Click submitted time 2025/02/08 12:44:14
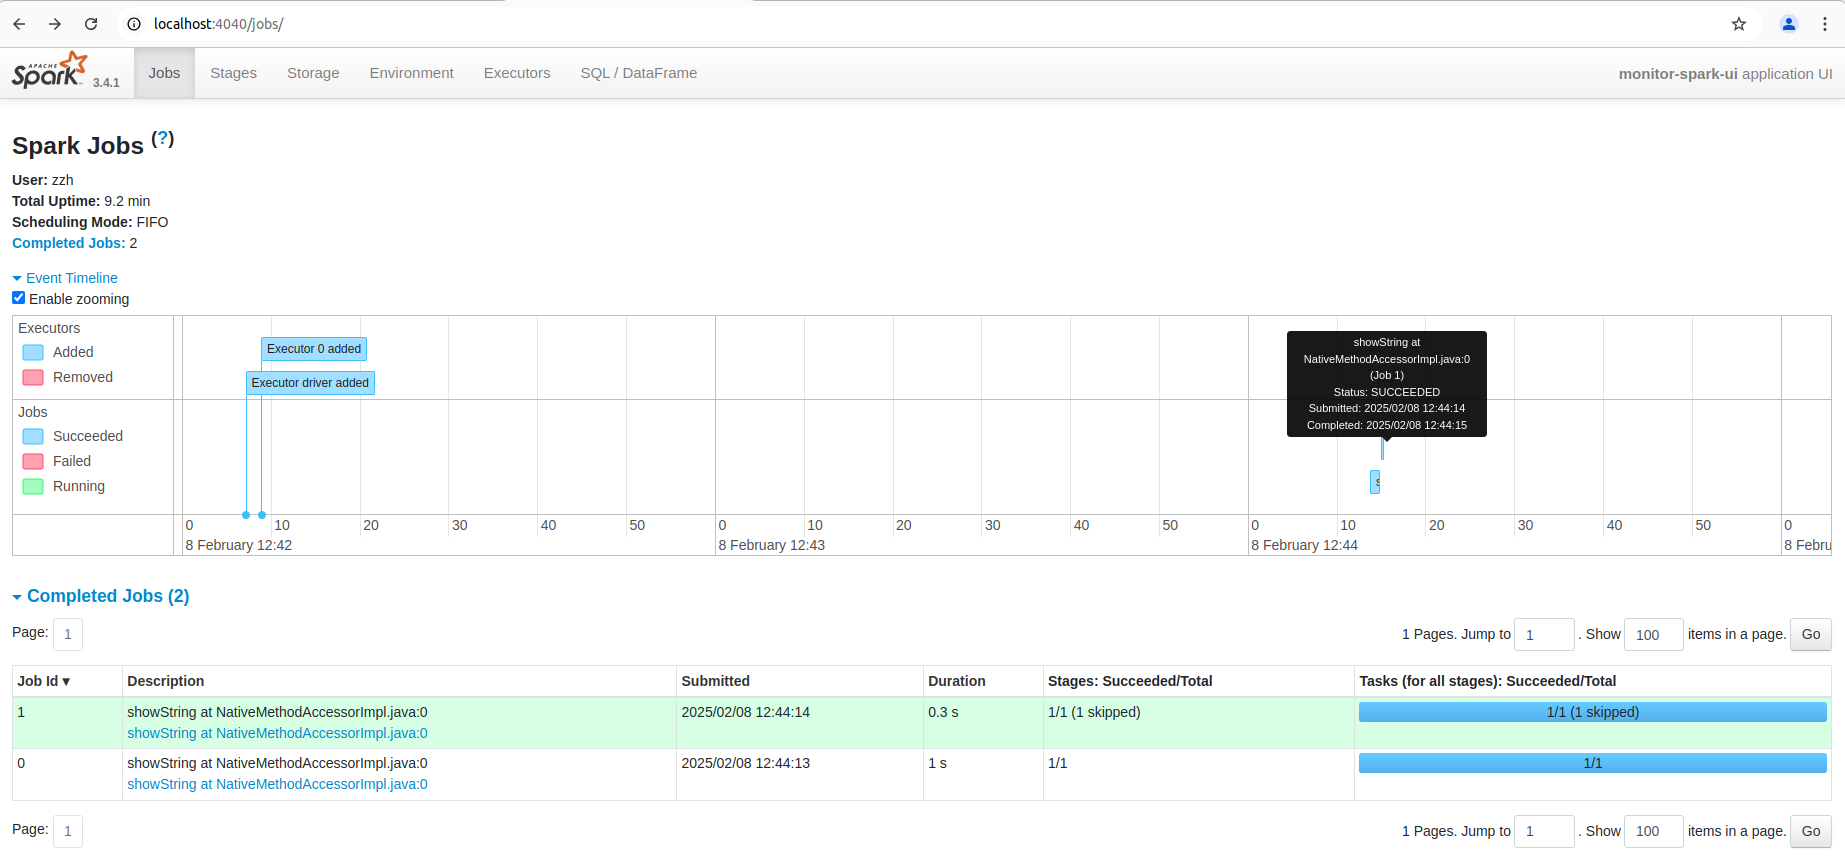Screen dimensions: 1845x860 click(746, 712)
